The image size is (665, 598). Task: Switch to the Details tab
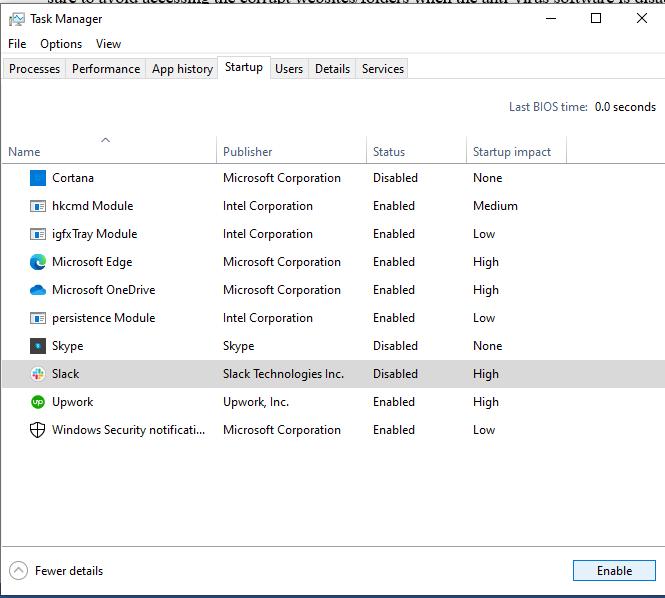332,69
